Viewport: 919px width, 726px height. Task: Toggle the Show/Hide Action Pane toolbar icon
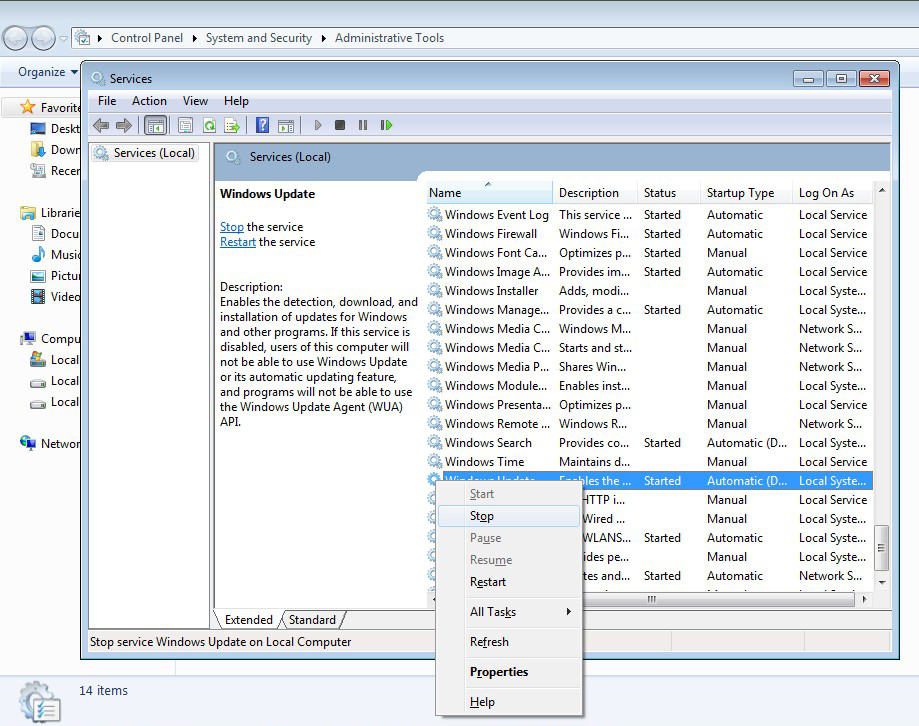286,125
